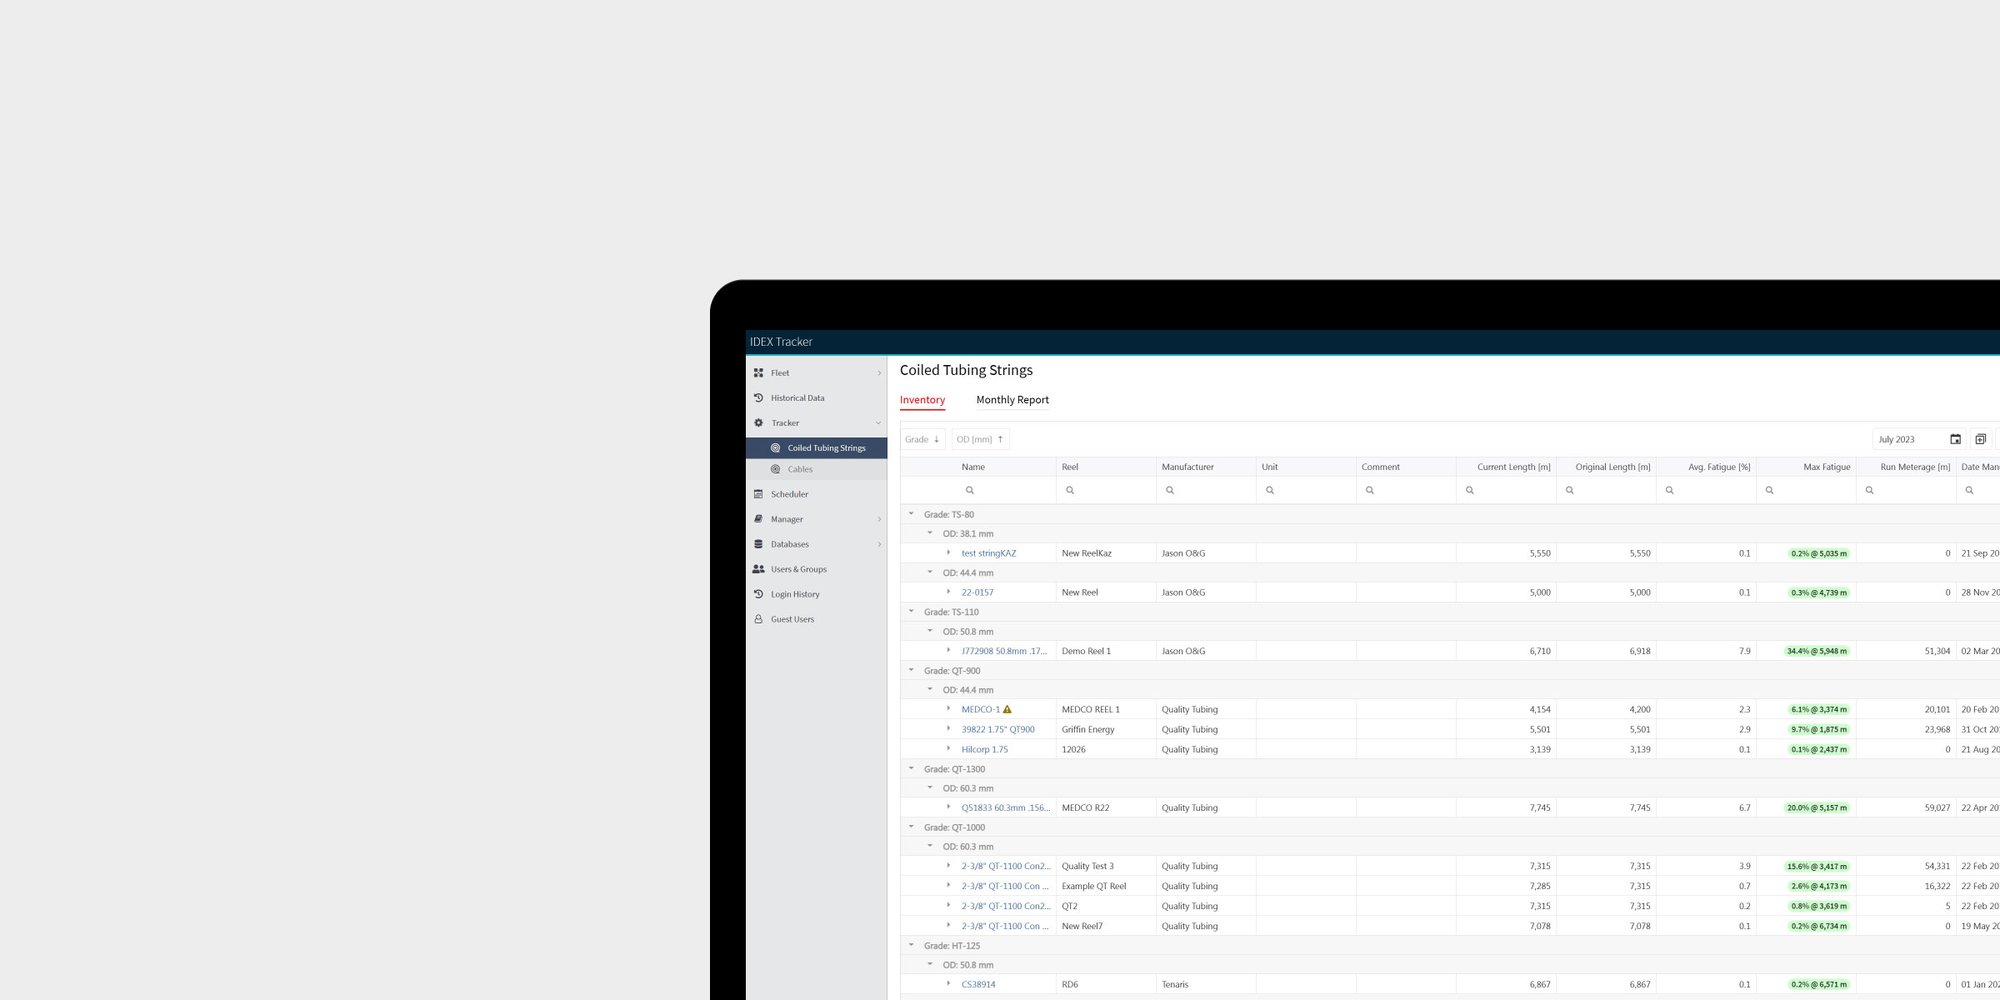Click the Historical Data clock icon

(758, 398)
